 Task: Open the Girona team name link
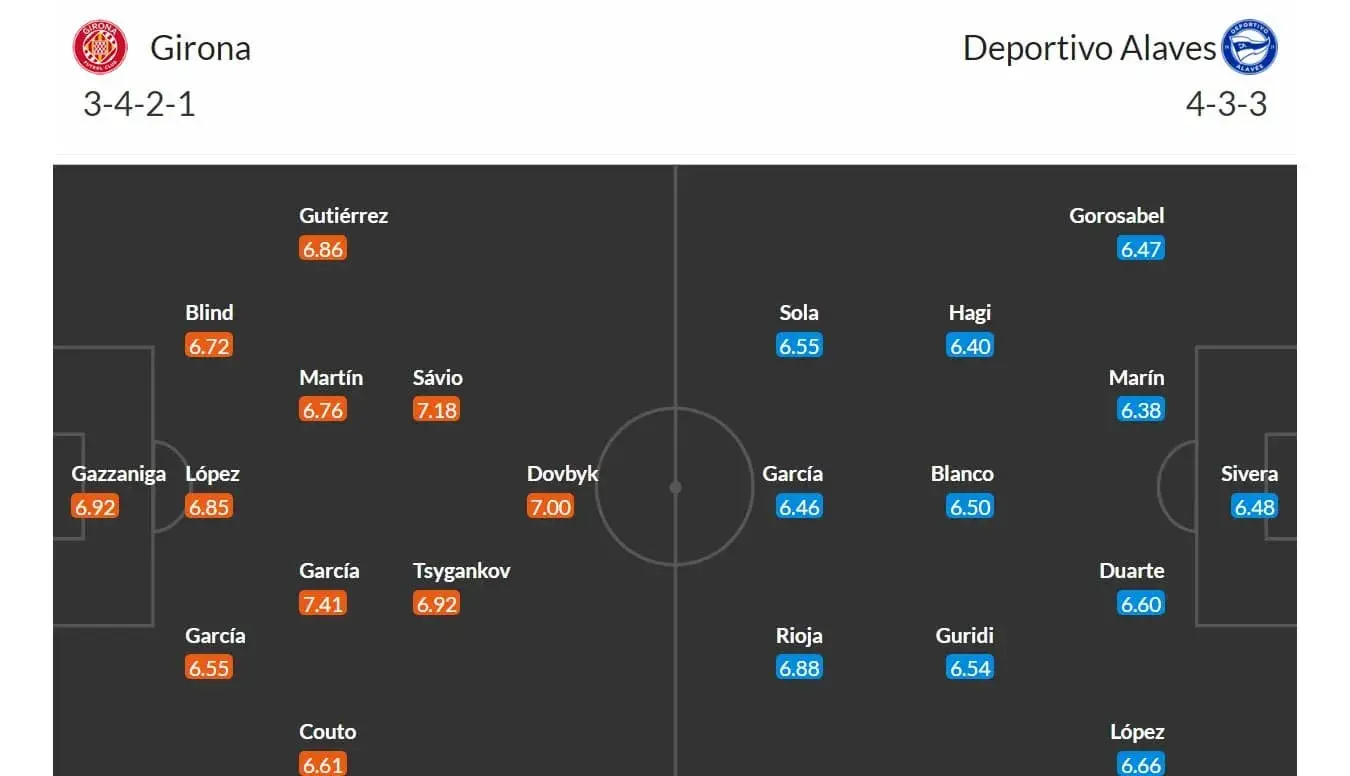[x=201, y=48]
